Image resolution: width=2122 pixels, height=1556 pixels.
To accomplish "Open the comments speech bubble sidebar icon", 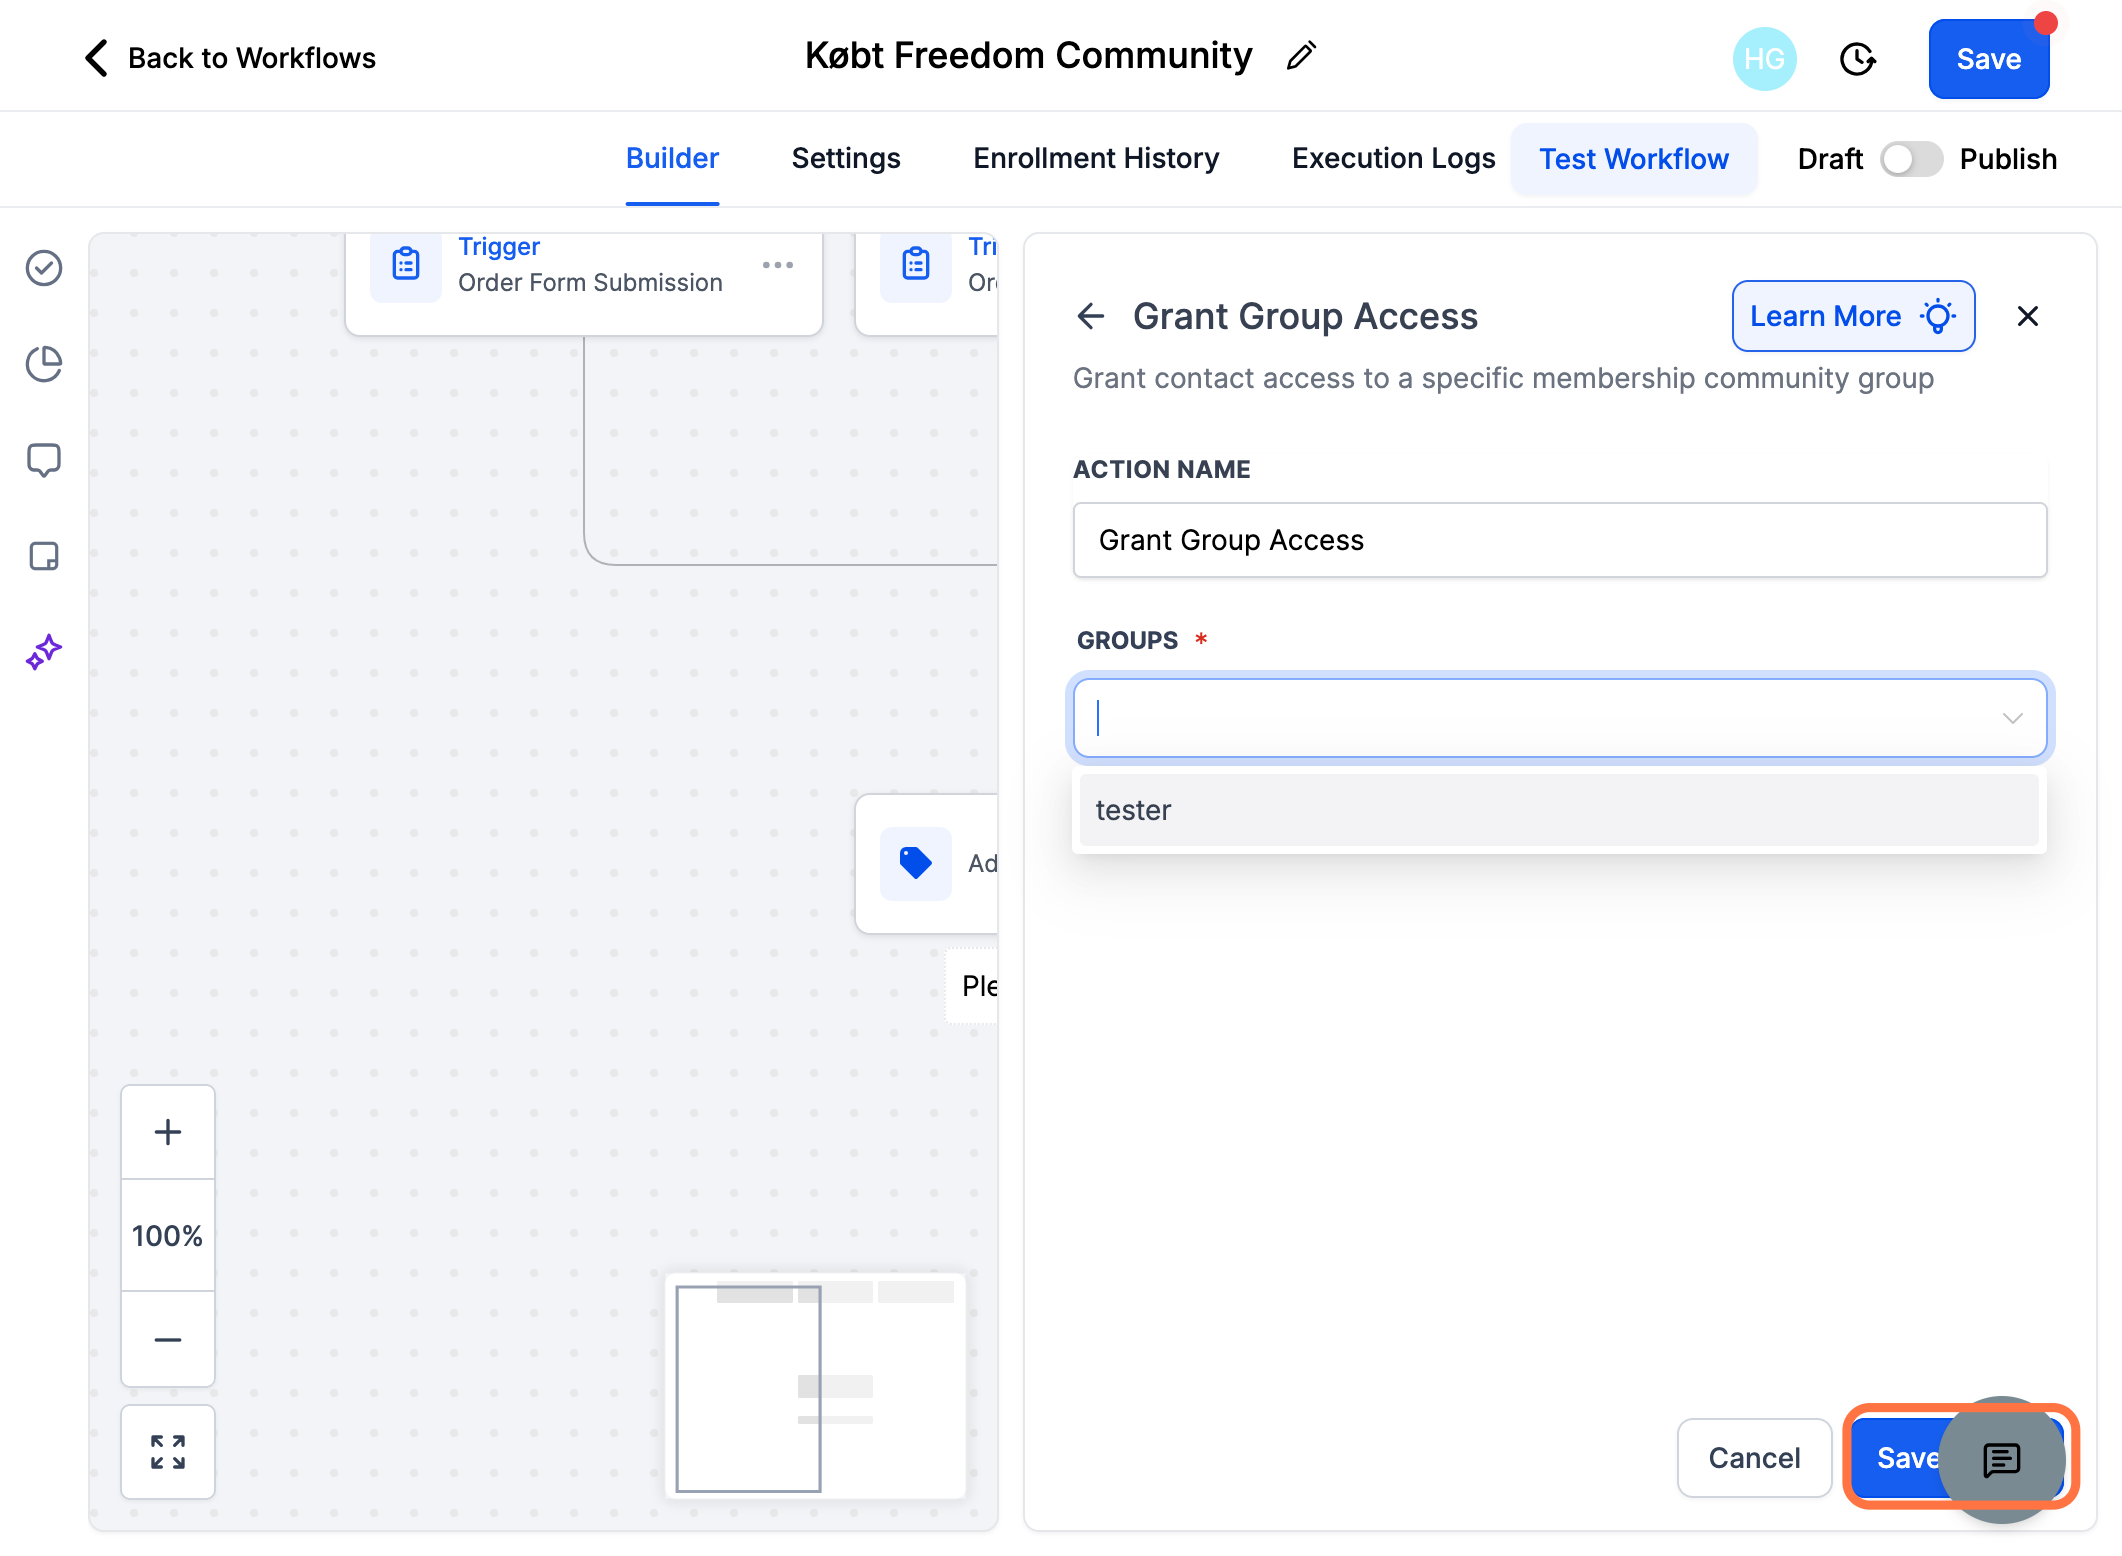I will (44, 460).
